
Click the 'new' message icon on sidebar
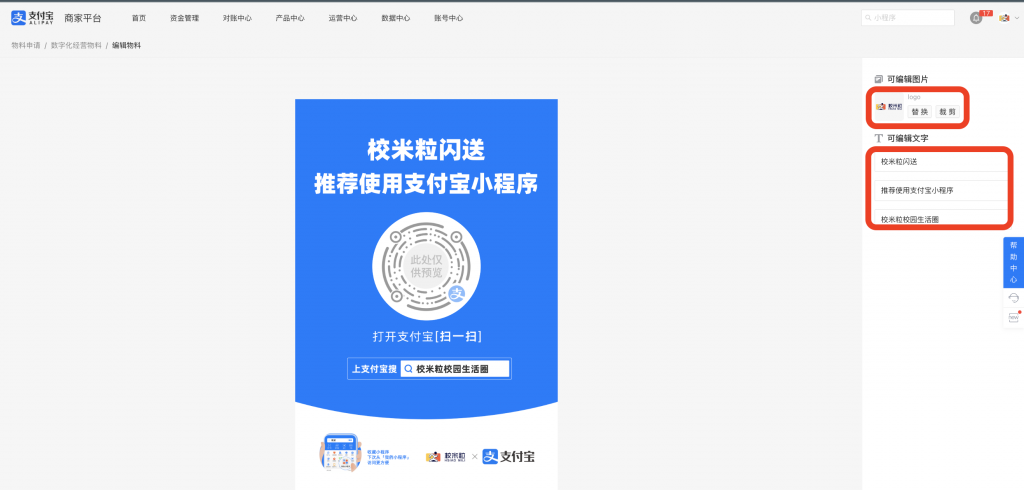[1014, 318]
